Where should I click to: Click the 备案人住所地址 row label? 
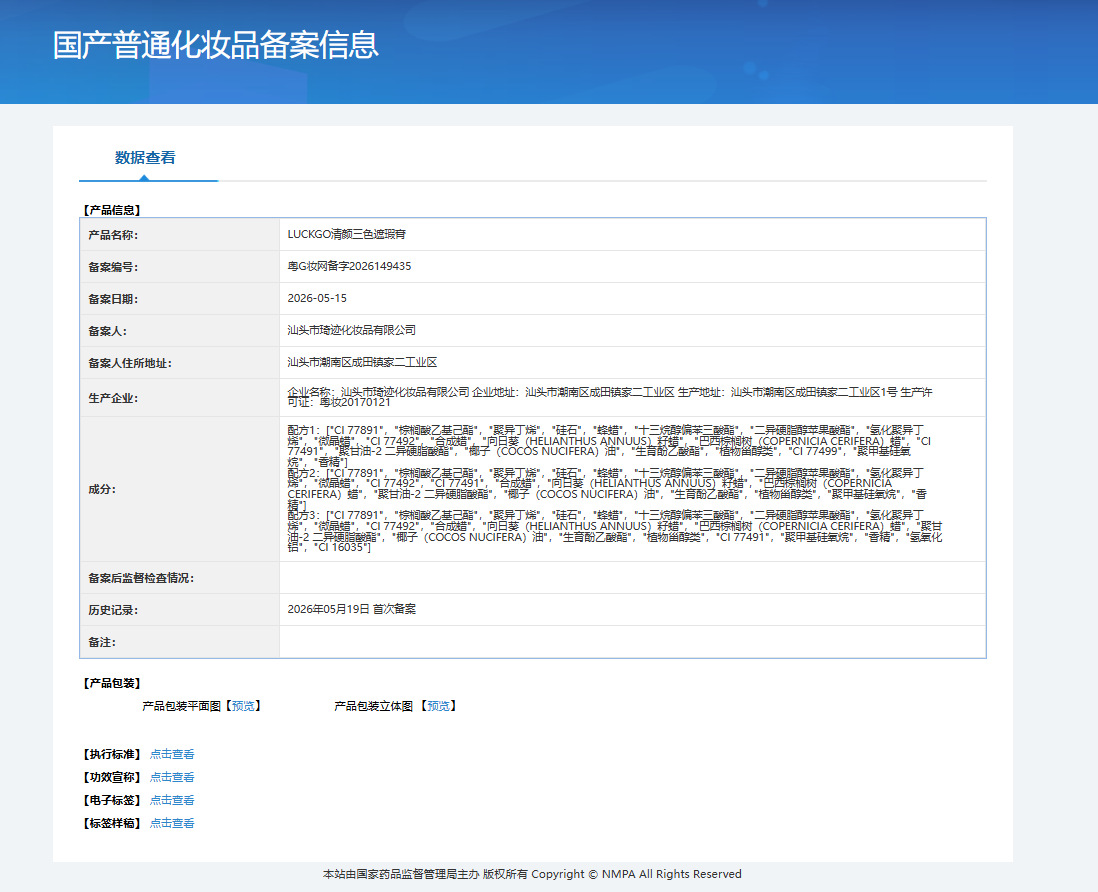(x=130, y=363)
